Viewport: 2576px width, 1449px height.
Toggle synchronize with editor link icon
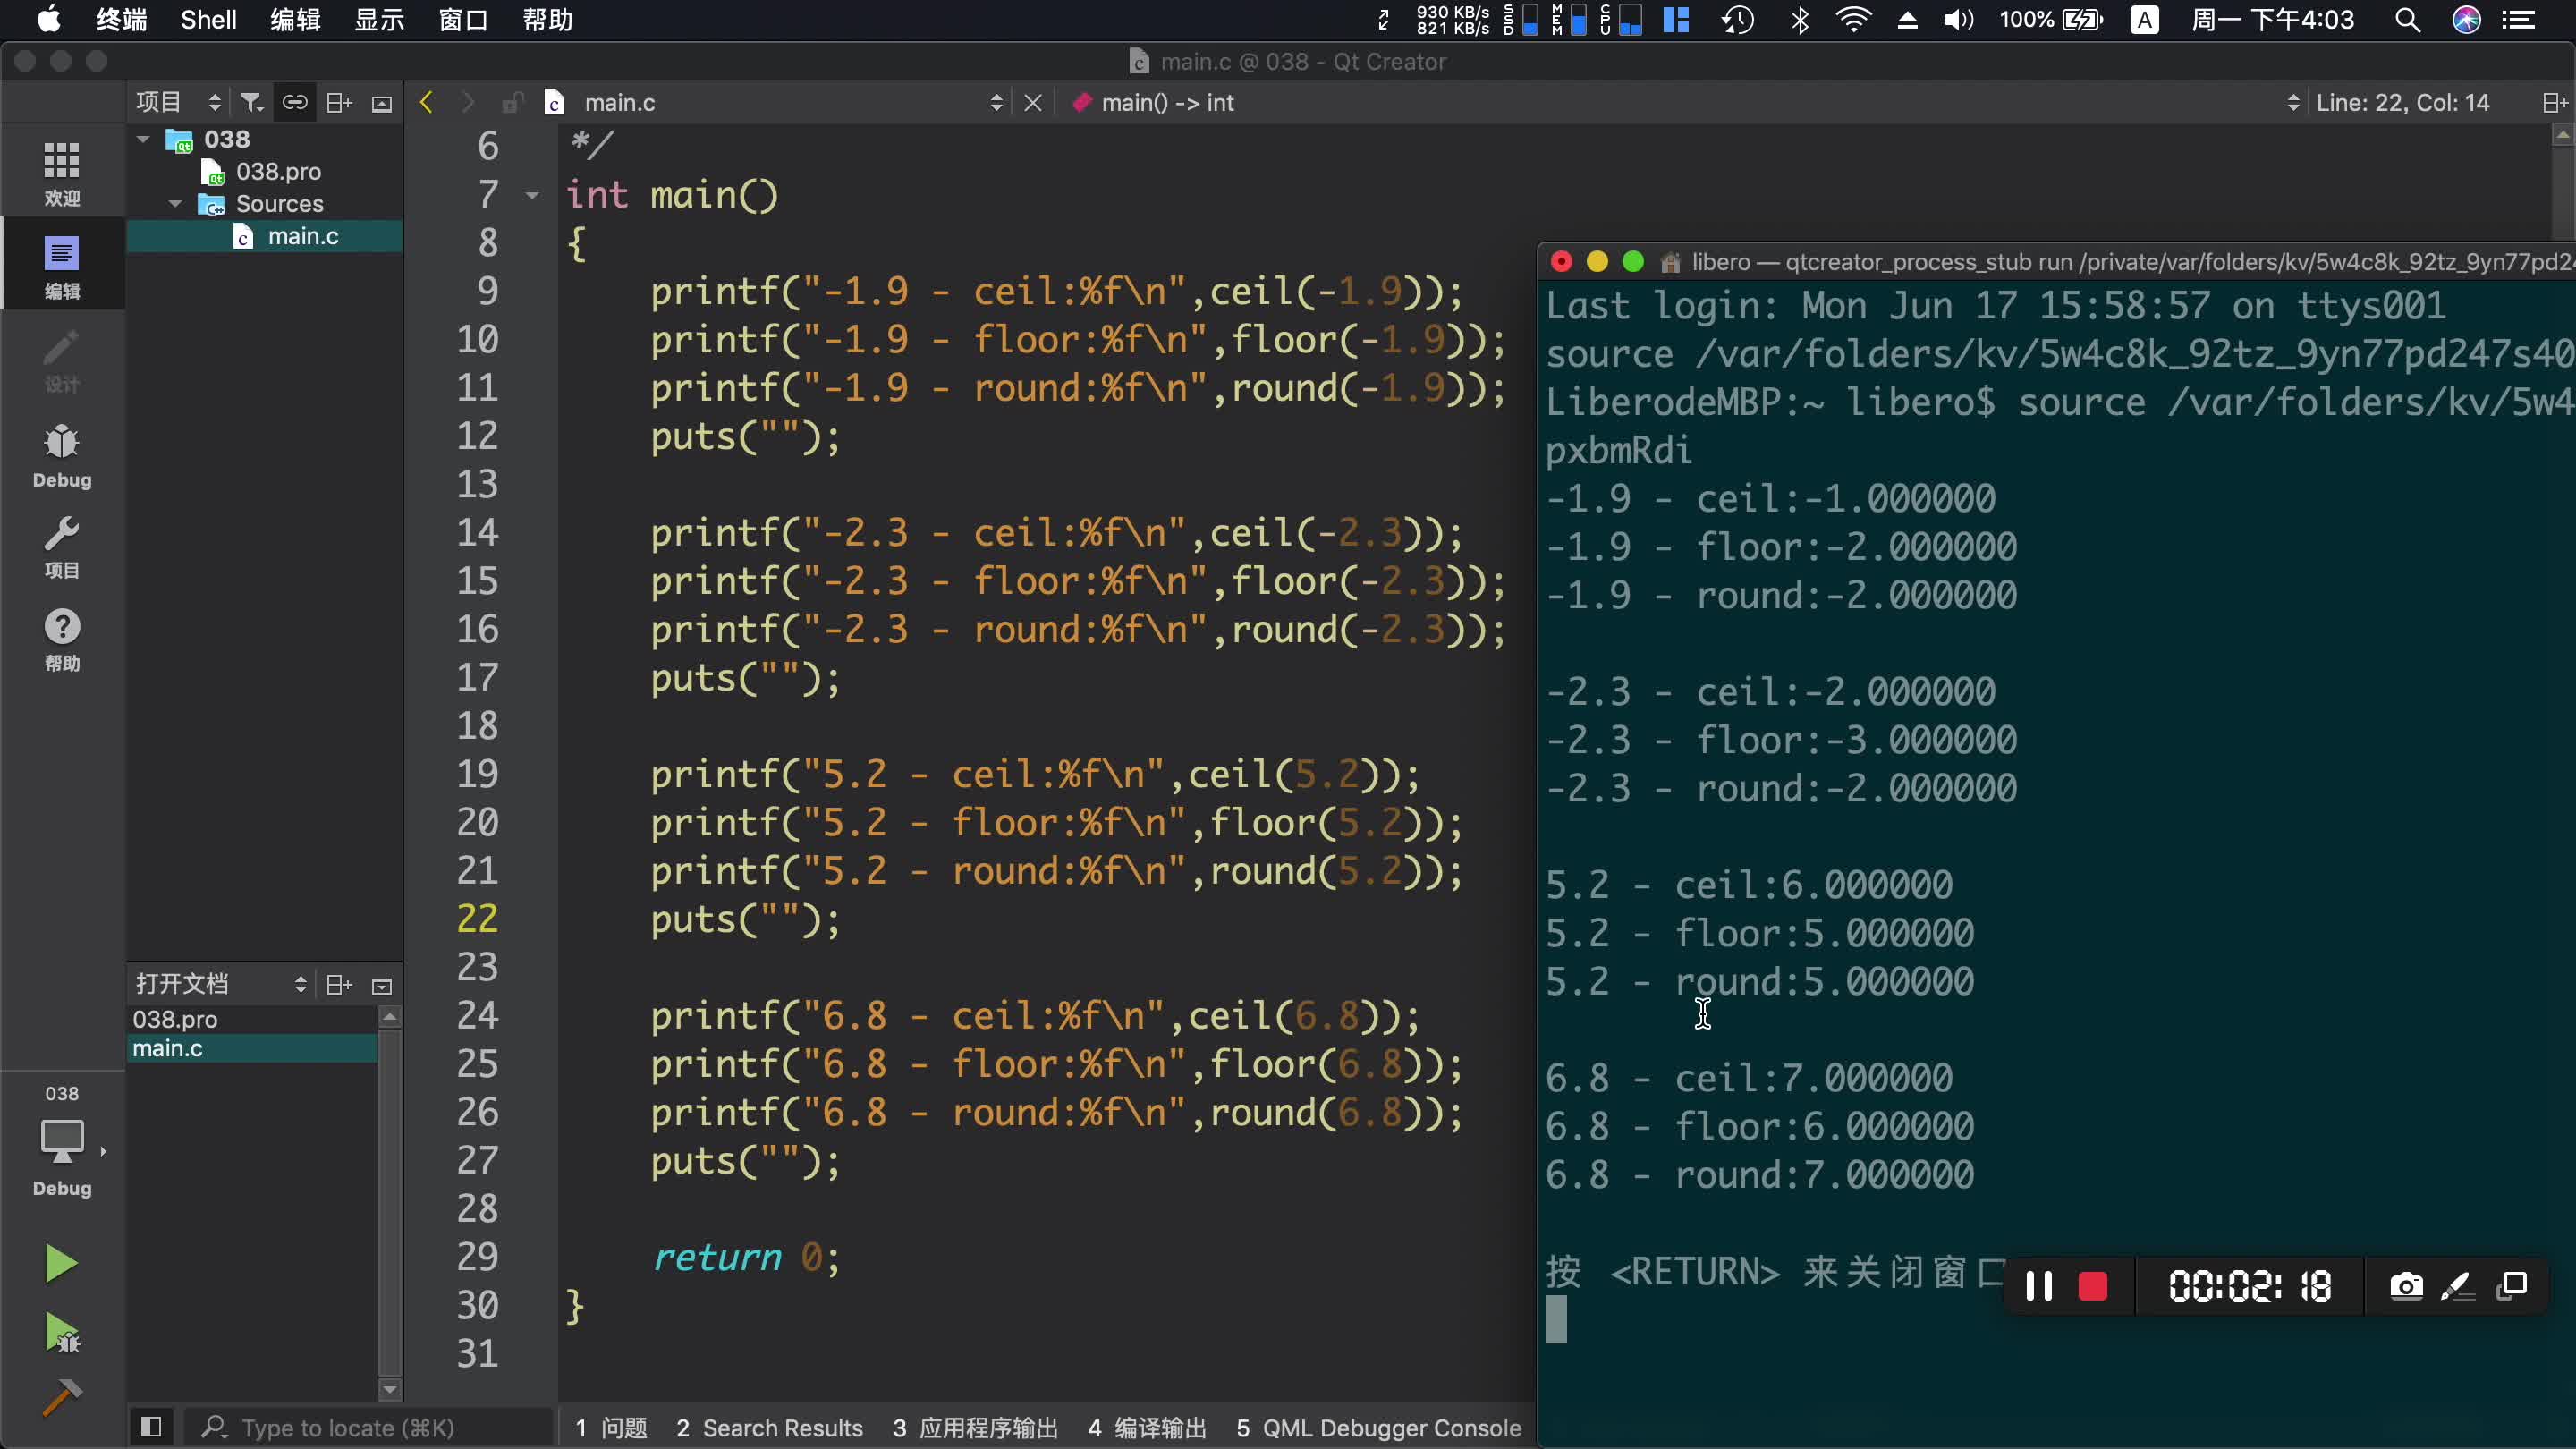tap(295, 103)
